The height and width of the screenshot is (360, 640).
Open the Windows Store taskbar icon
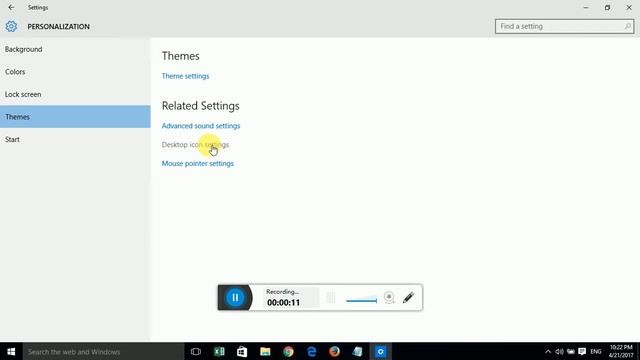(x=242, y=351)
